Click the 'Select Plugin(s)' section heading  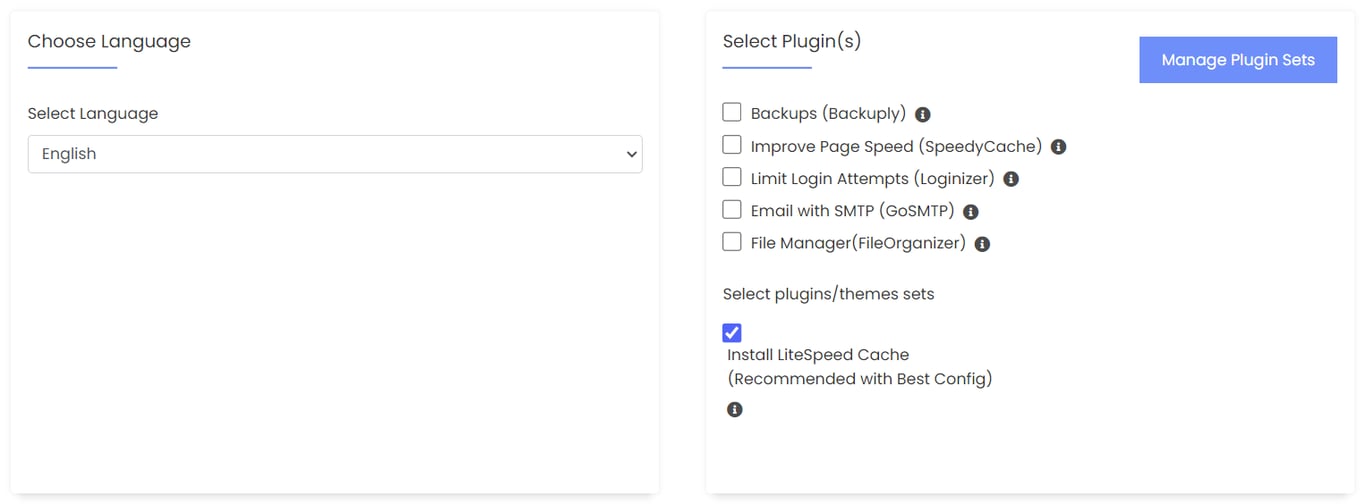(792, 41)
